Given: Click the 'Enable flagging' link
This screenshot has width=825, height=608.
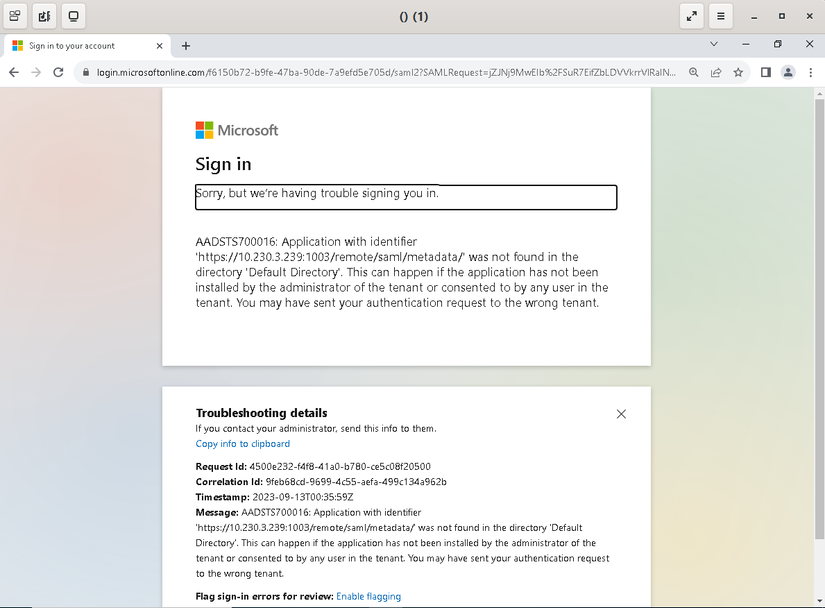Looking at the screenshot, I should point(368,596).
